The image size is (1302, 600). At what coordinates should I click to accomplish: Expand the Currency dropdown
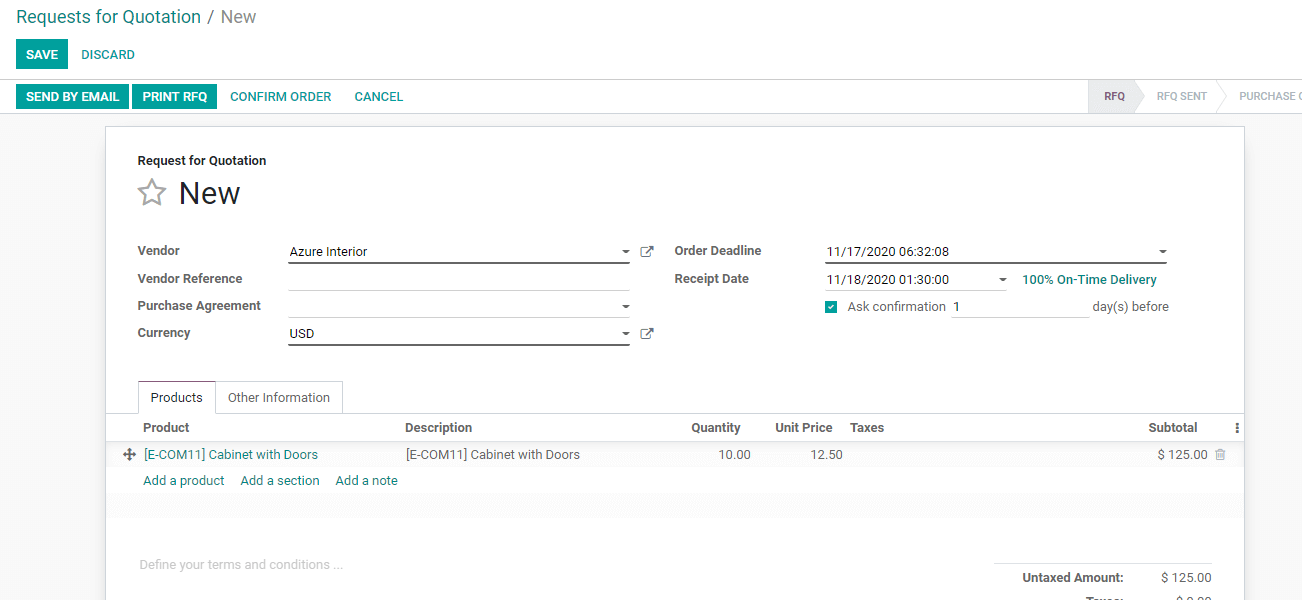tap(625, 334)
